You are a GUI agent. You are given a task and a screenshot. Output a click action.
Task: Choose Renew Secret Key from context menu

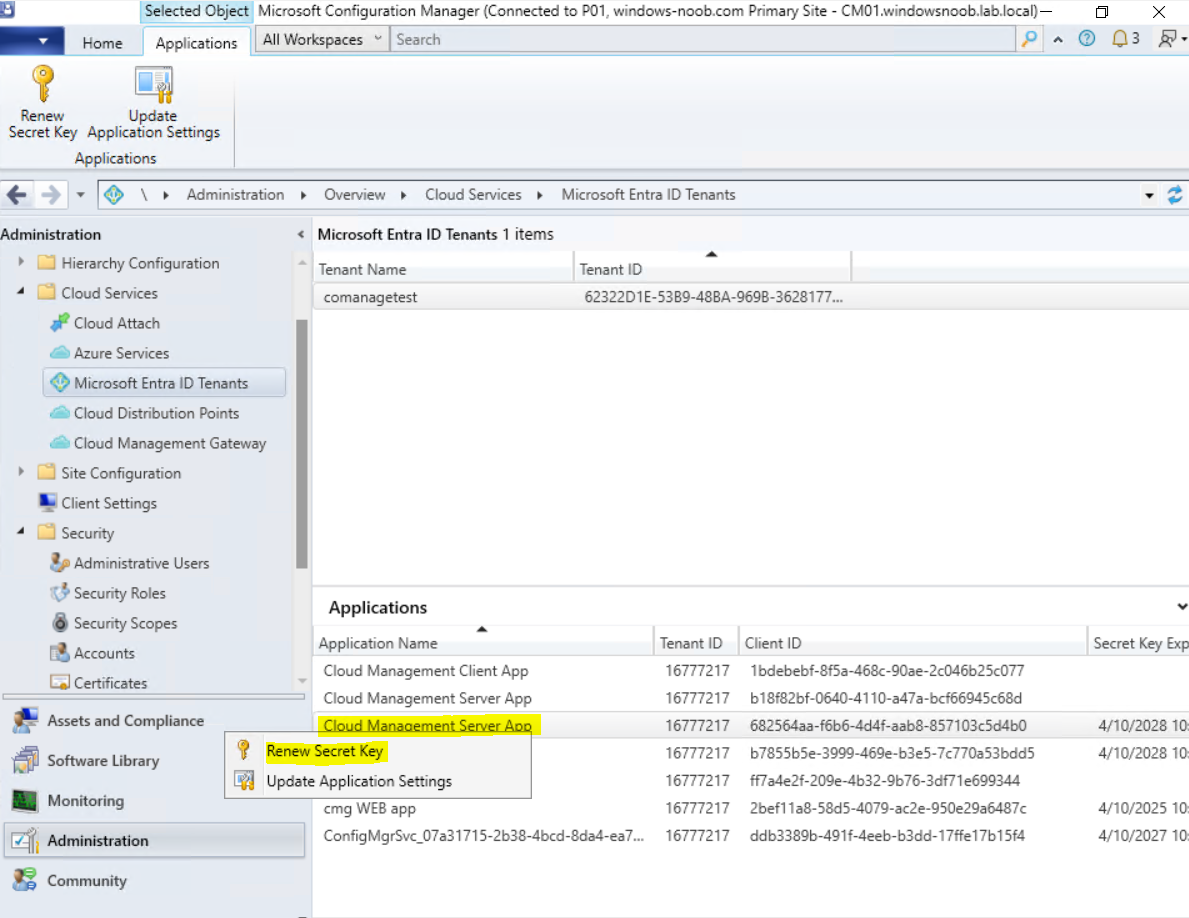click(x=325, y=751)
